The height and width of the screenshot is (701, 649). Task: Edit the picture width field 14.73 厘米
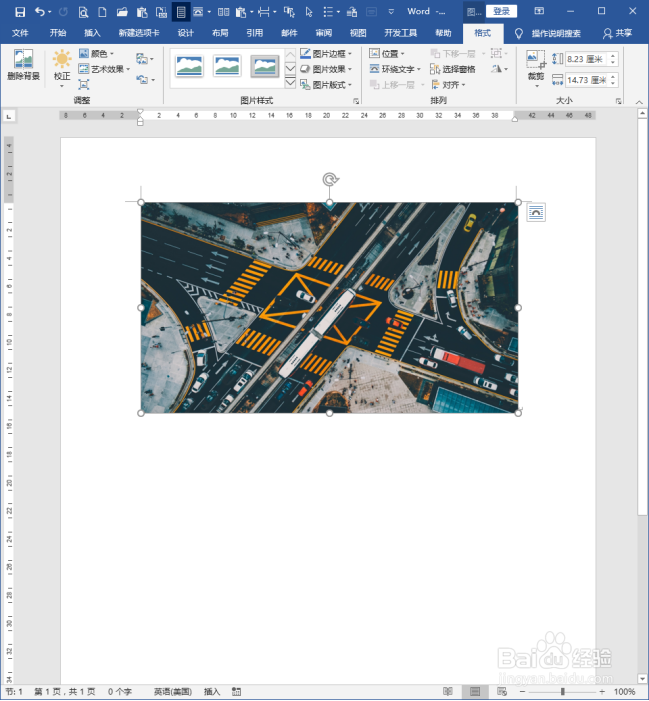pos(586,80)
